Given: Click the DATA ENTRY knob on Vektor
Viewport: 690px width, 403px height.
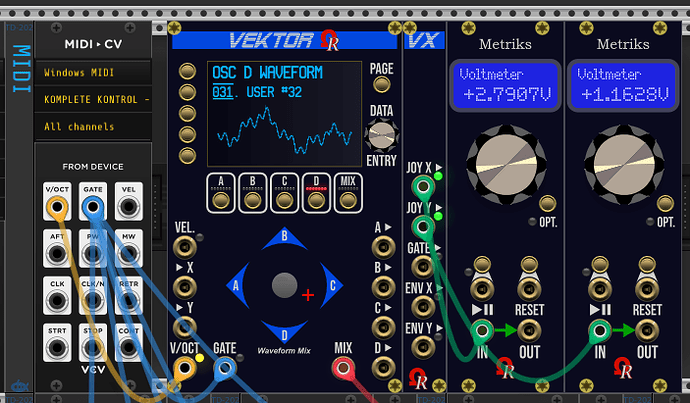Looking at the screenshot, I should 382,136.
